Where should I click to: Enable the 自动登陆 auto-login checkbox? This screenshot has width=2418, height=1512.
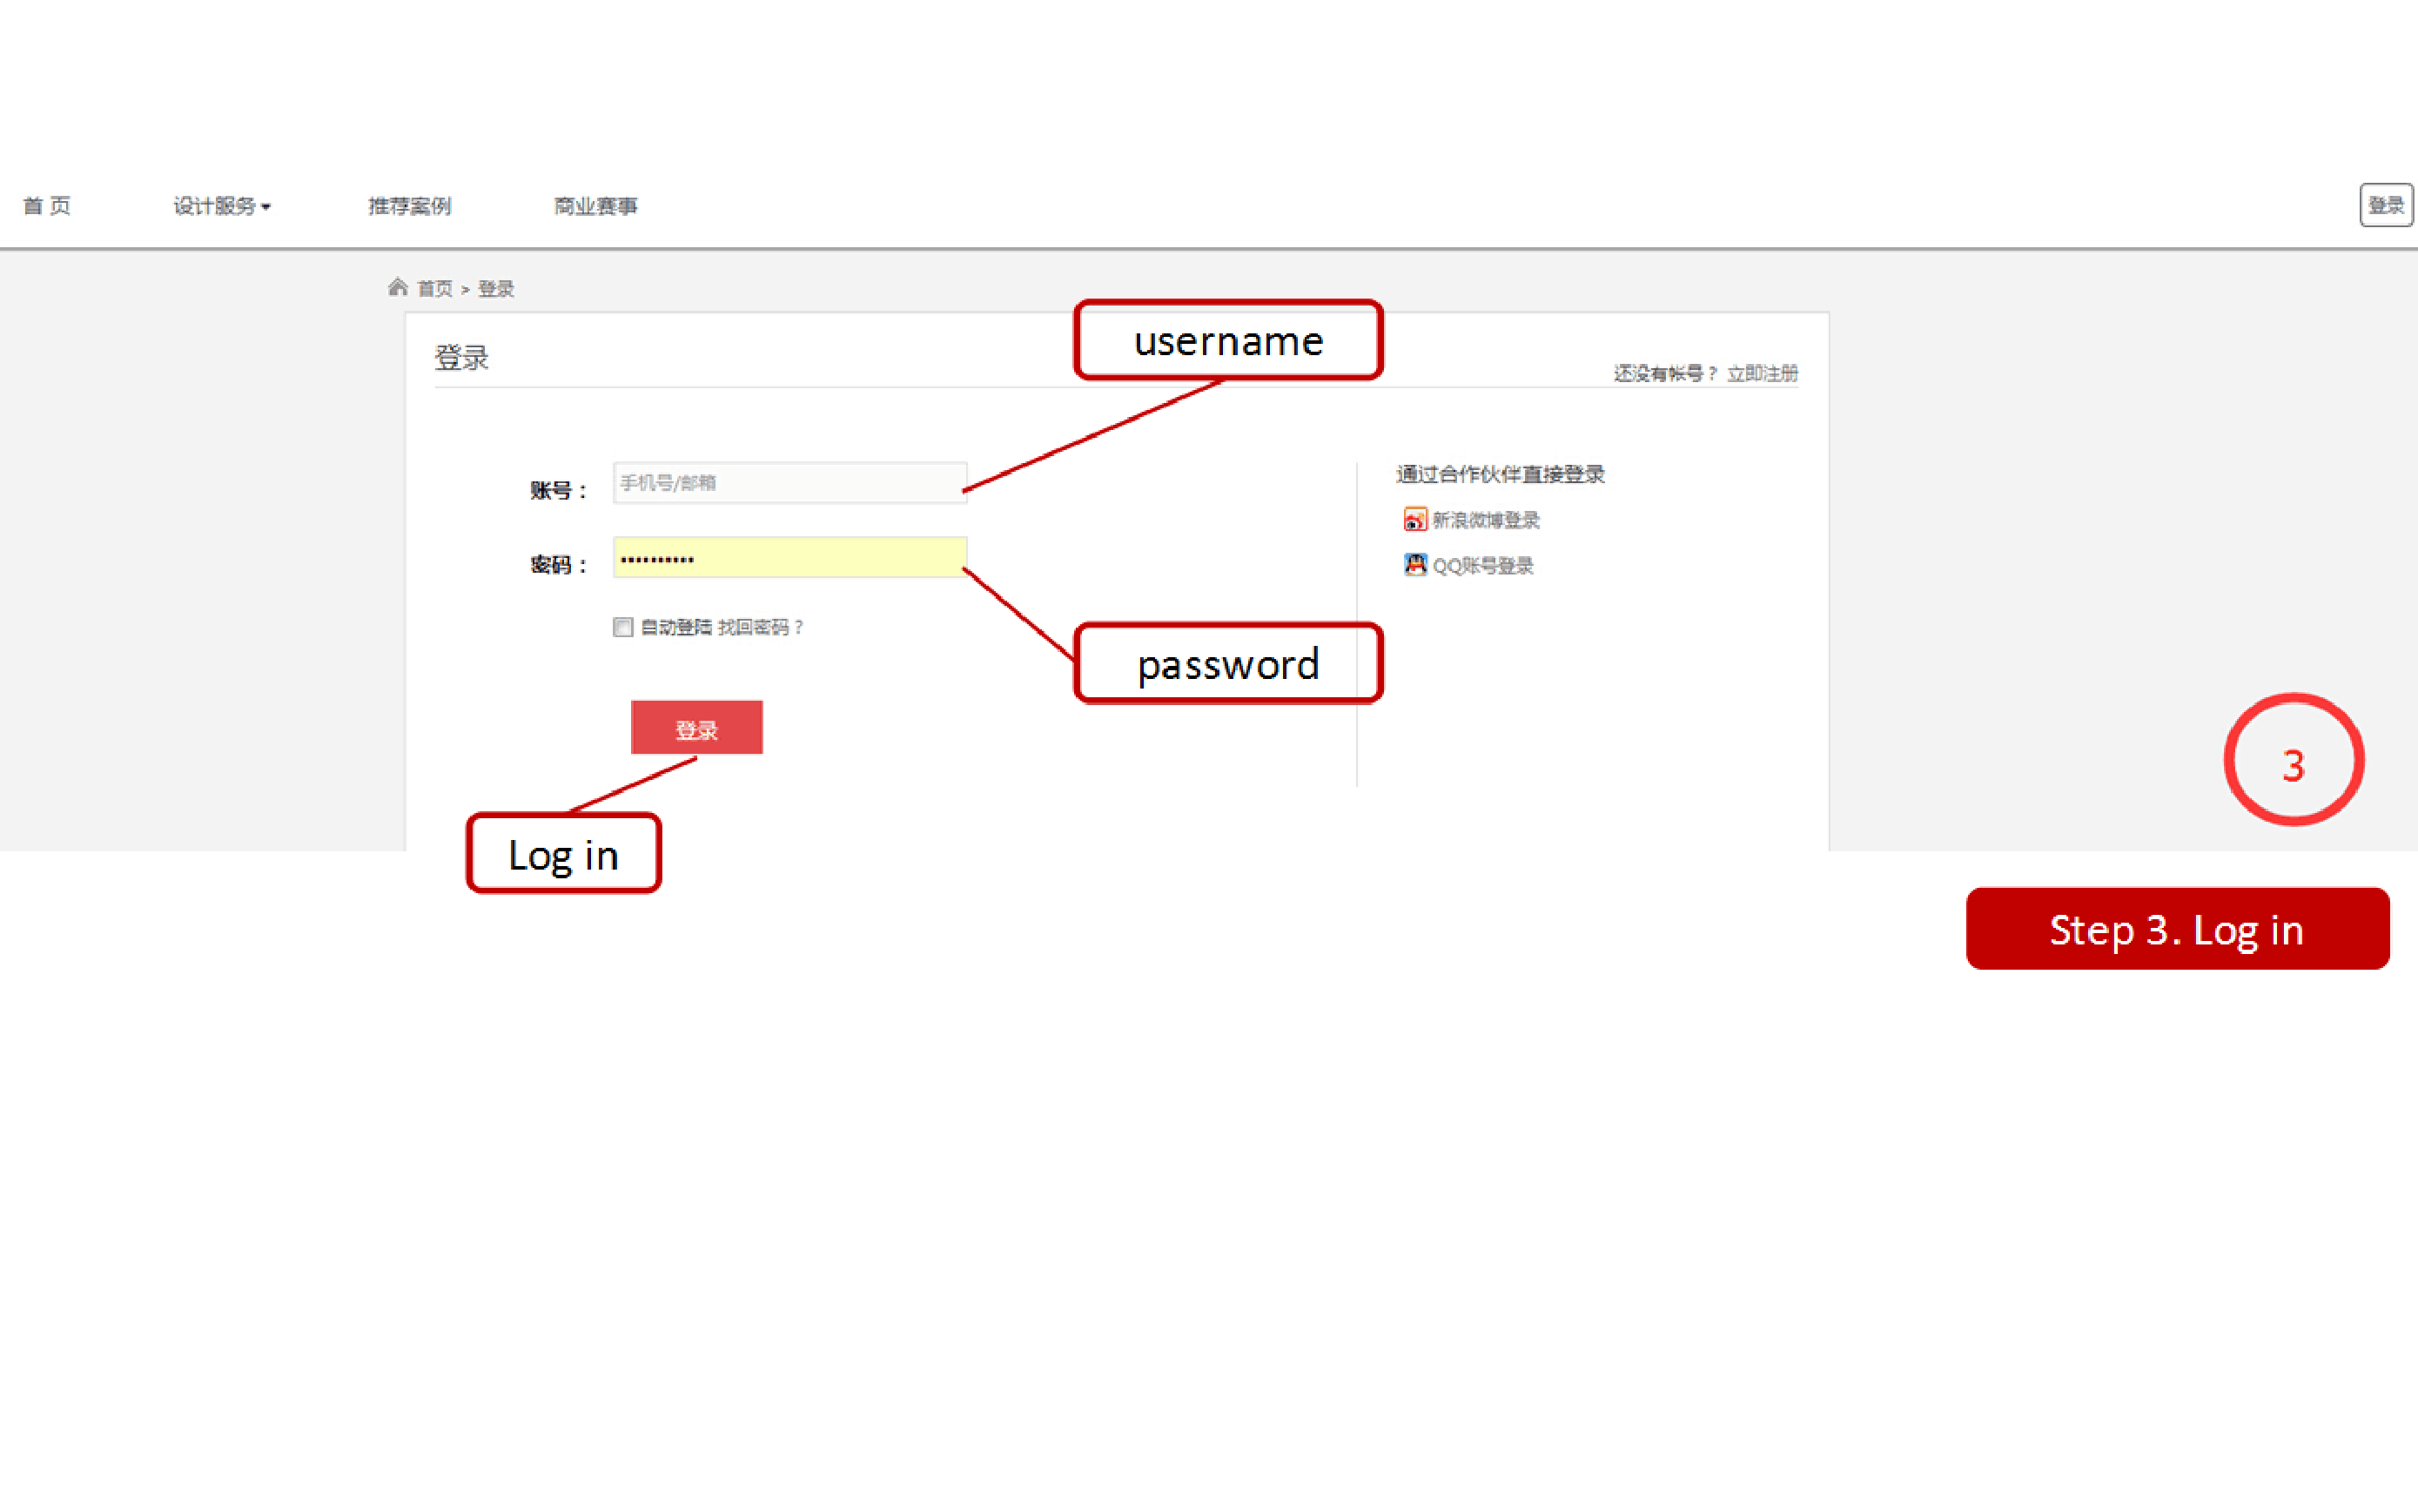click(623, 627)
